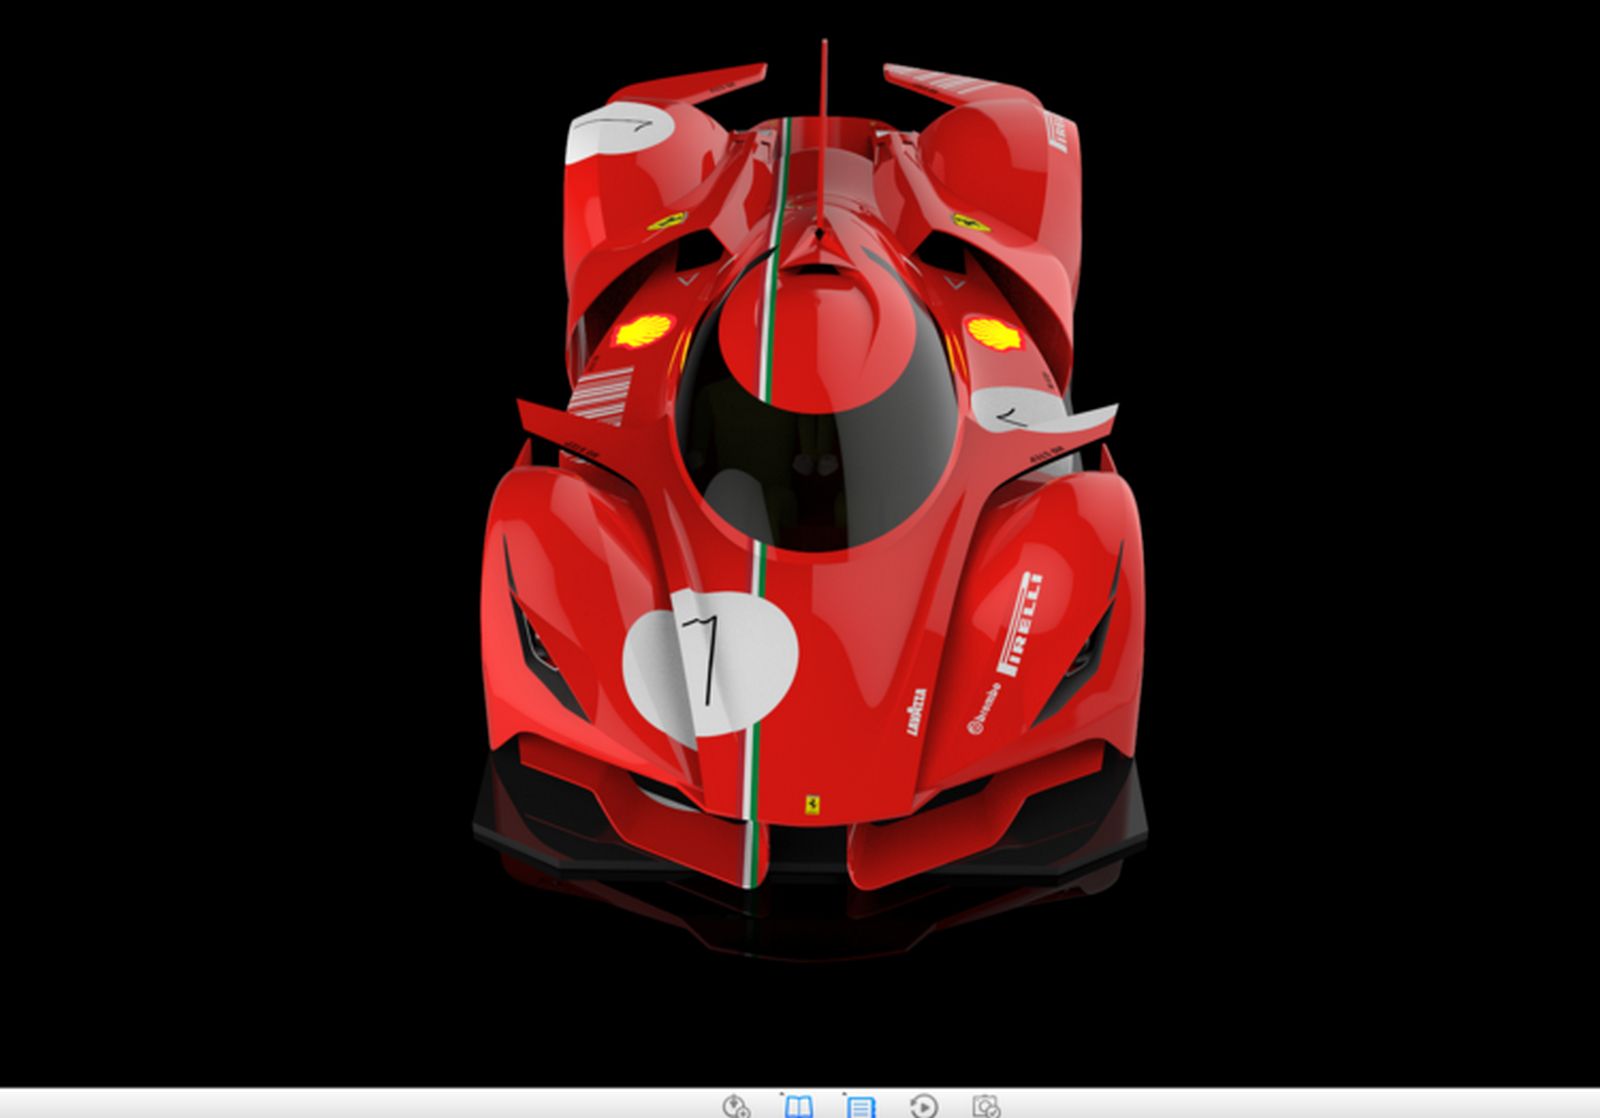
Task: Toggle the Library panel book icon
Action: pos(798,1105)
